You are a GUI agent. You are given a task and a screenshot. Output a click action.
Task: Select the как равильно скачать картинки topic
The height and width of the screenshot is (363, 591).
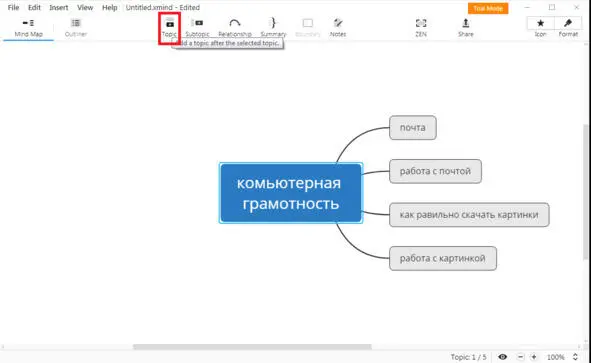coord(469,215)
